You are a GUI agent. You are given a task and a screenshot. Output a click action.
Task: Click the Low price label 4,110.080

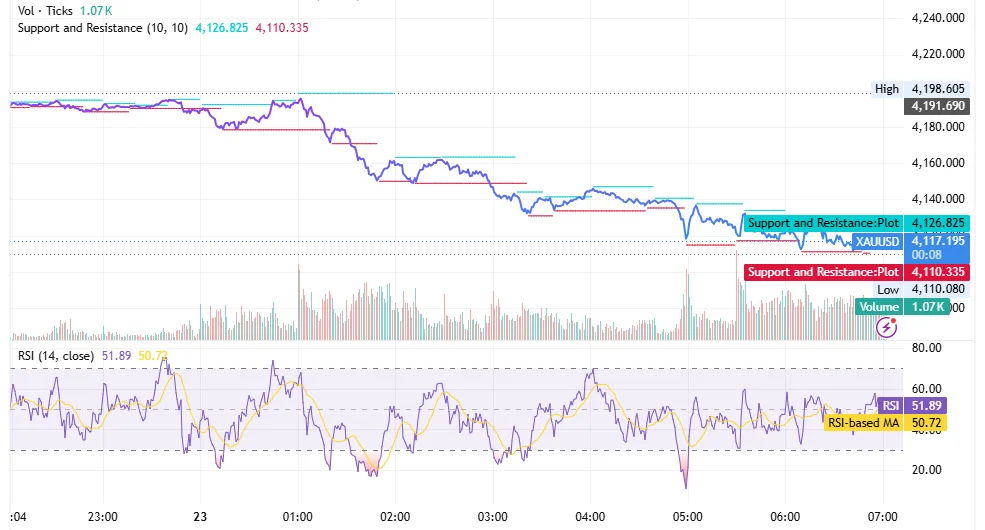[x=921, y=289]
